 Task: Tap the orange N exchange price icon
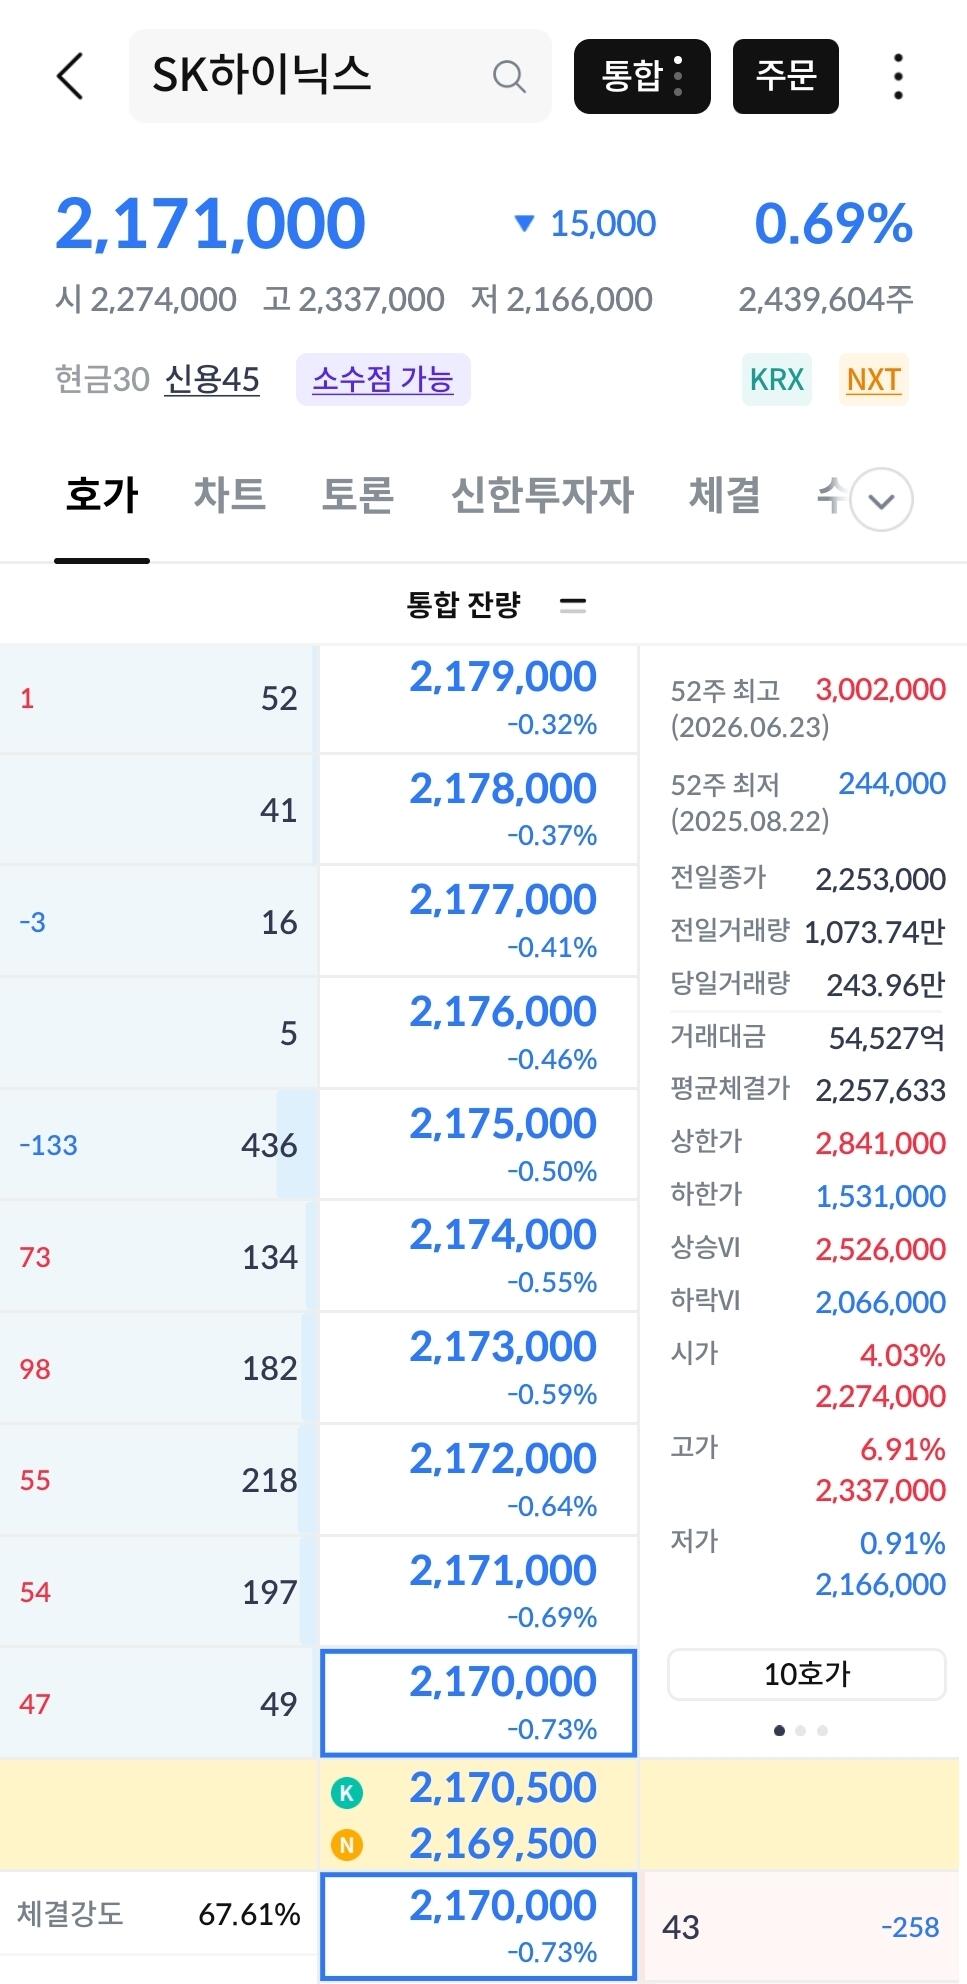(347, 1845)
